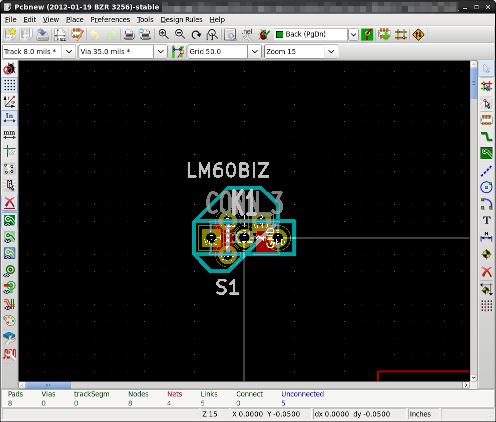The height and width of the screenshot is (422, 496).
Task: Click the New board icon
Action: (x=10, y=34)
